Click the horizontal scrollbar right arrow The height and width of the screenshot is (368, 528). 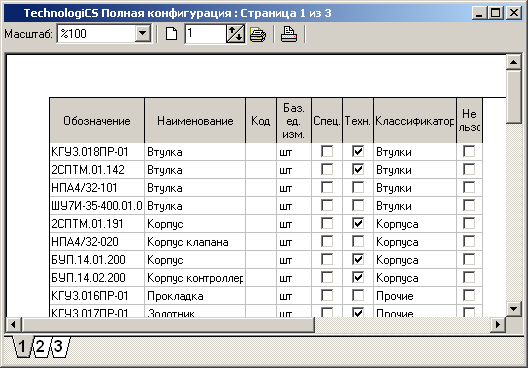pyautogui.click(x=498, y=325)
